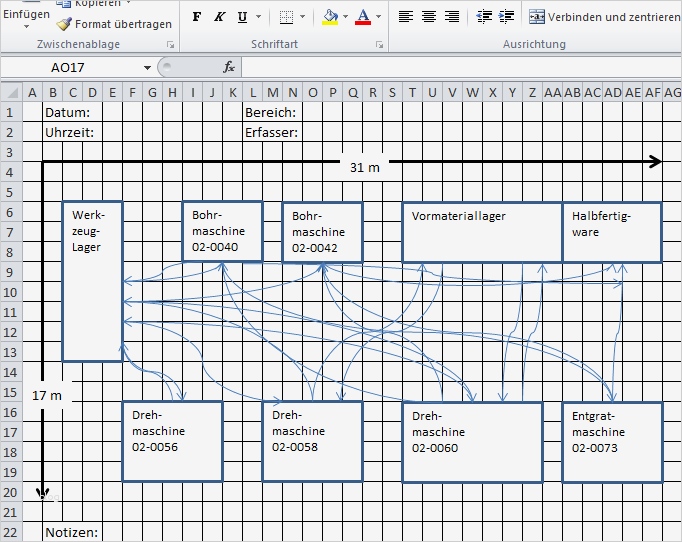682x542 pixels.
Task: Align text right
Action: [x=452, y=17]
